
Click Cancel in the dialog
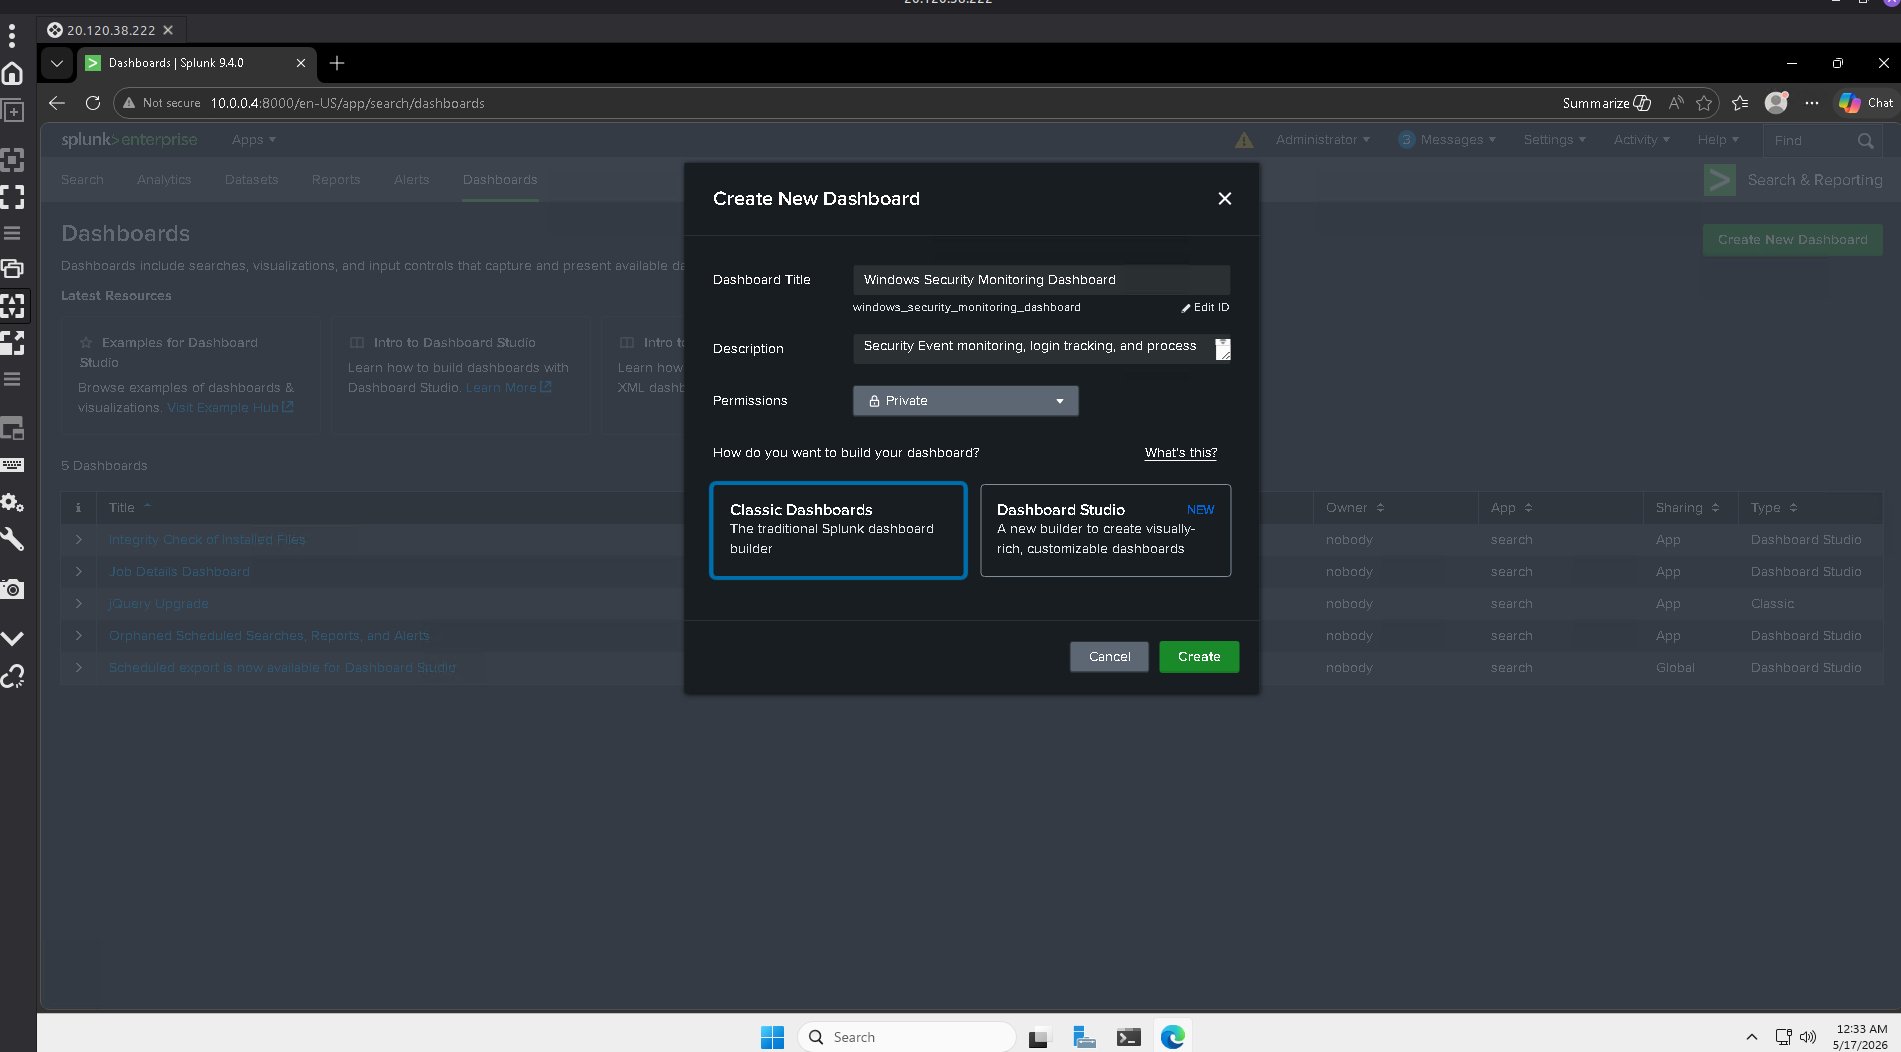1109,657
